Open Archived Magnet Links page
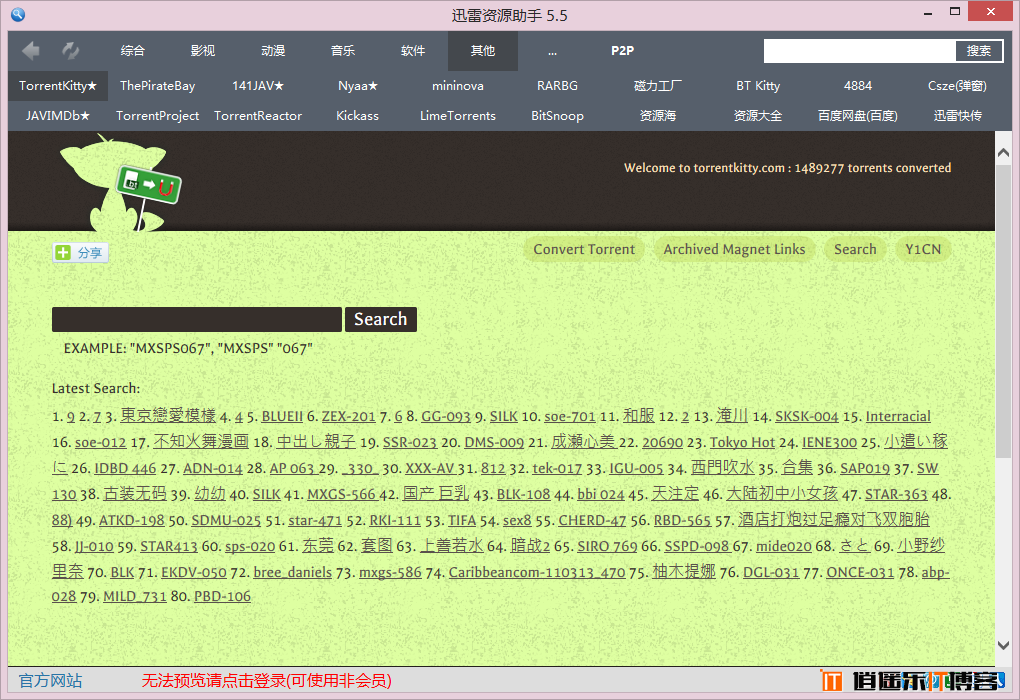 point(734,249)
